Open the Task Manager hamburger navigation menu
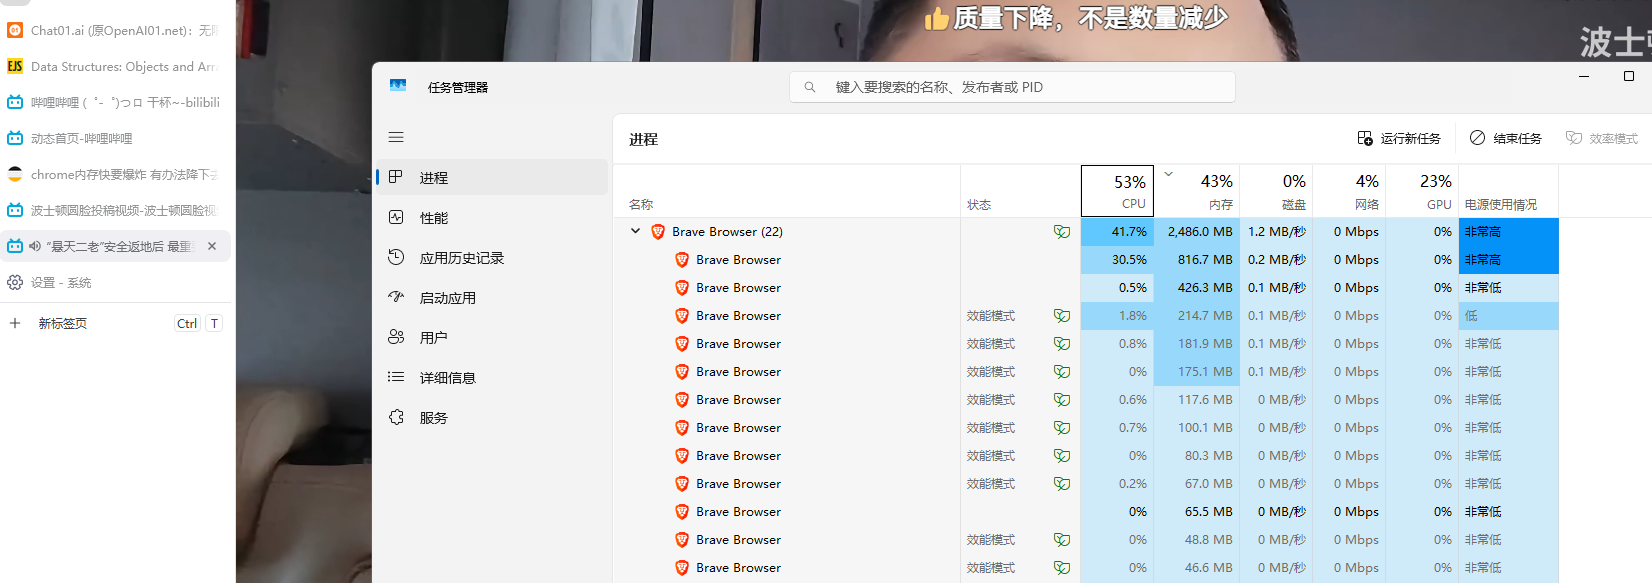 [x=396, y=137]
